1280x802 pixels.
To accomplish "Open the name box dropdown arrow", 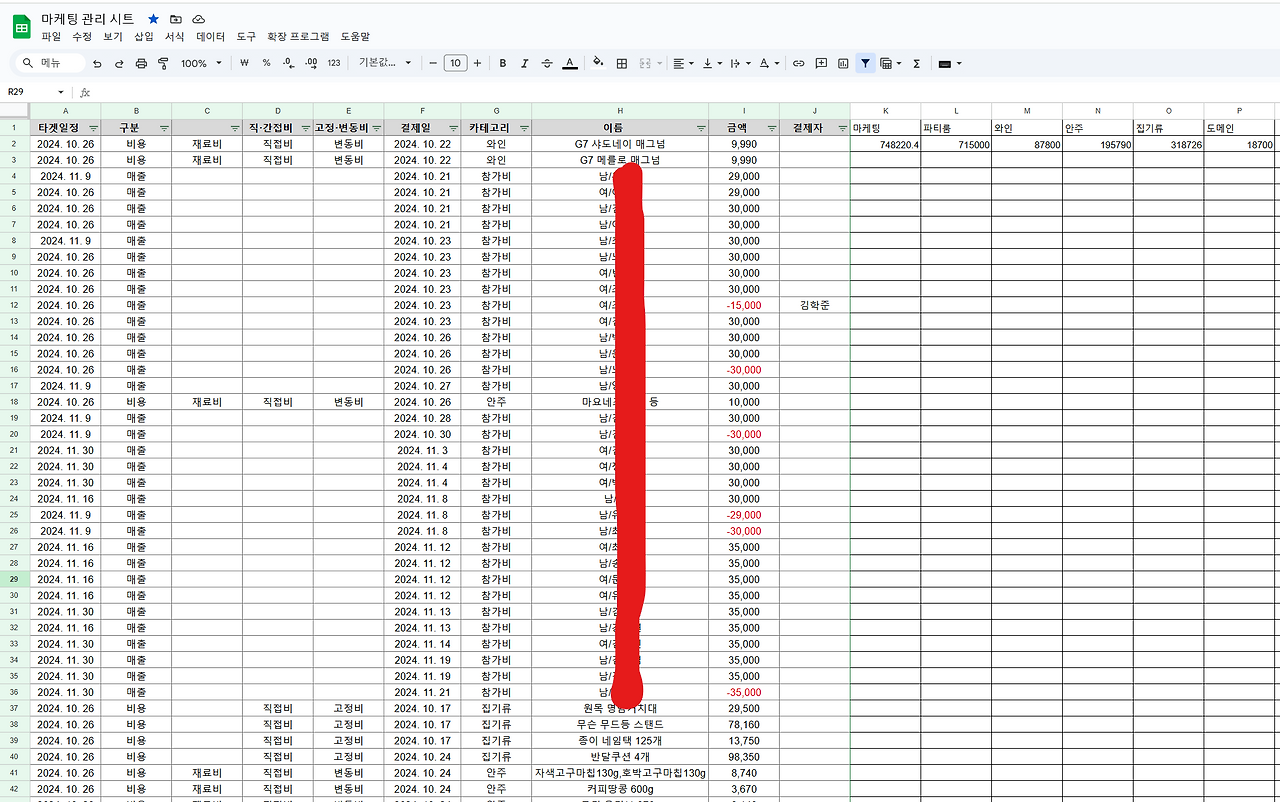I will point(61,92).
